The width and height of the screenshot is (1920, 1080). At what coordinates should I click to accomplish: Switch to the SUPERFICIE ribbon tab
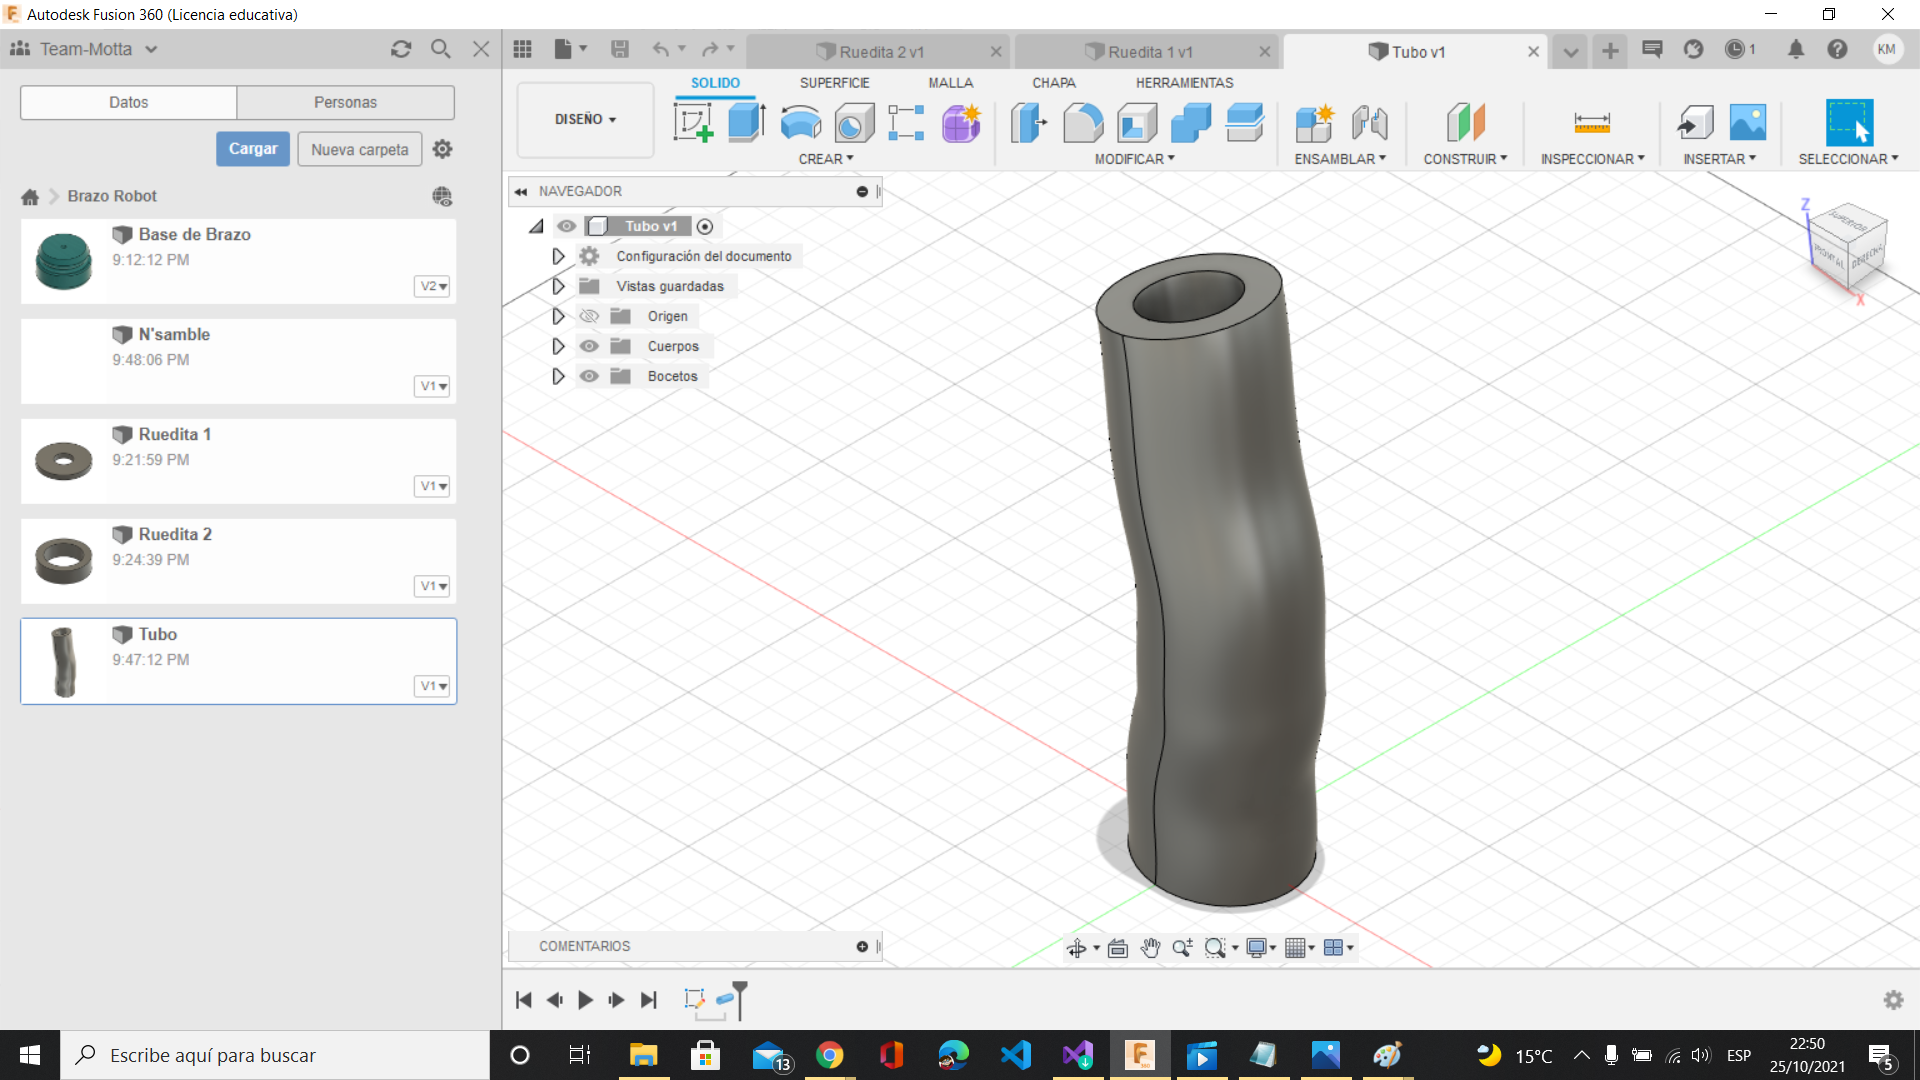coord(836,82)
